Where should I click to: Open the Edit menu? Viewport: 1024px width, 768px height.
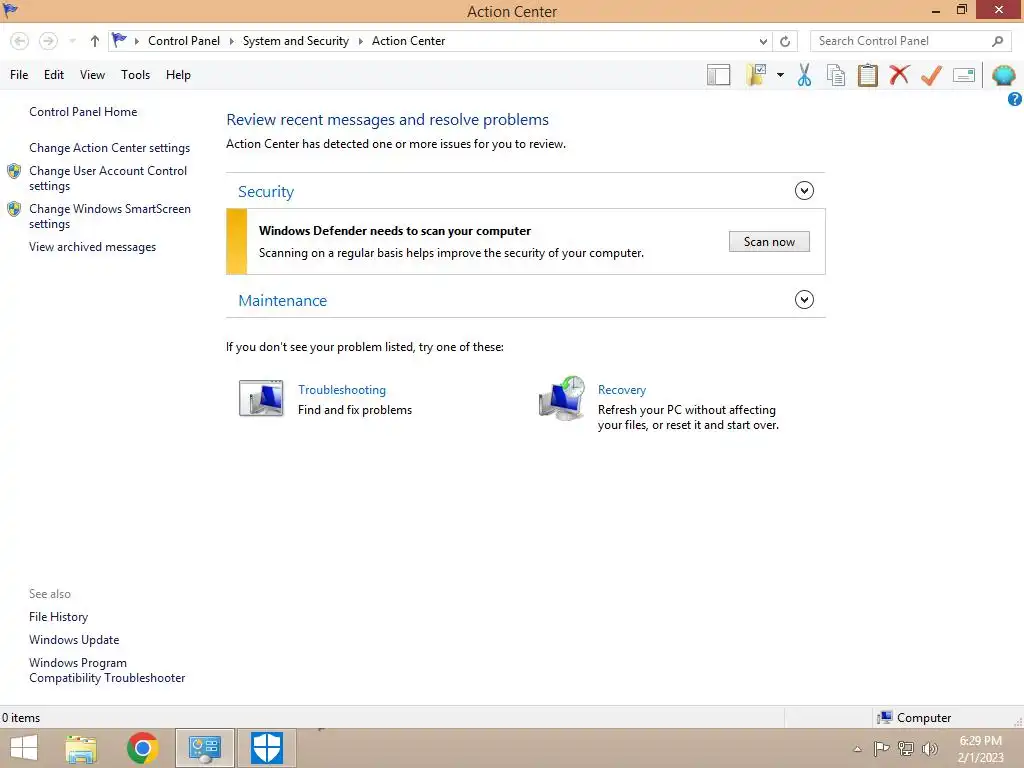(x=54, y=74)
